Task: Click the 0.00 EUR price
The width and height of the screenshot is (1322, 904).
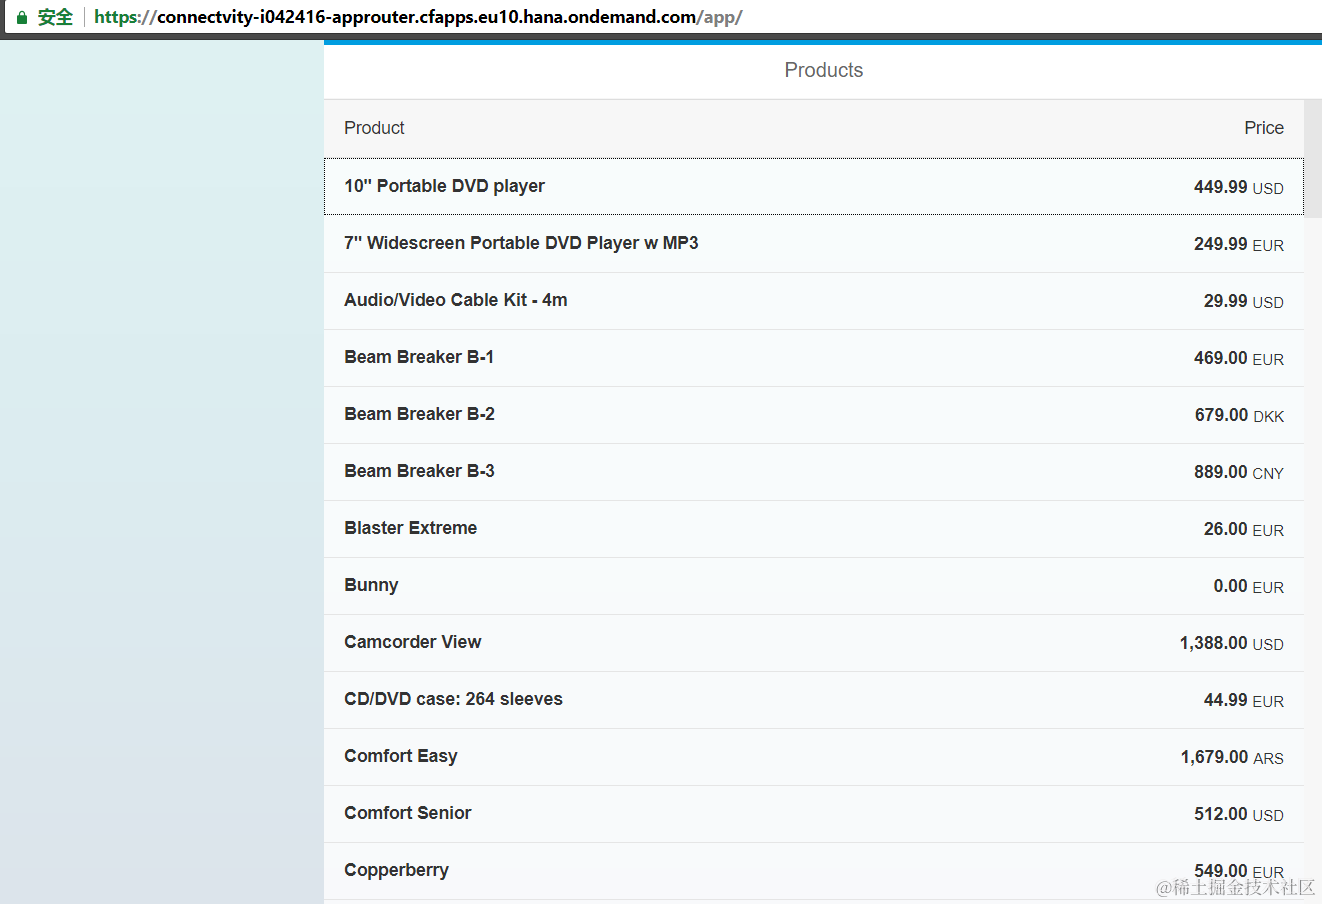Action: click(1248, 586)
